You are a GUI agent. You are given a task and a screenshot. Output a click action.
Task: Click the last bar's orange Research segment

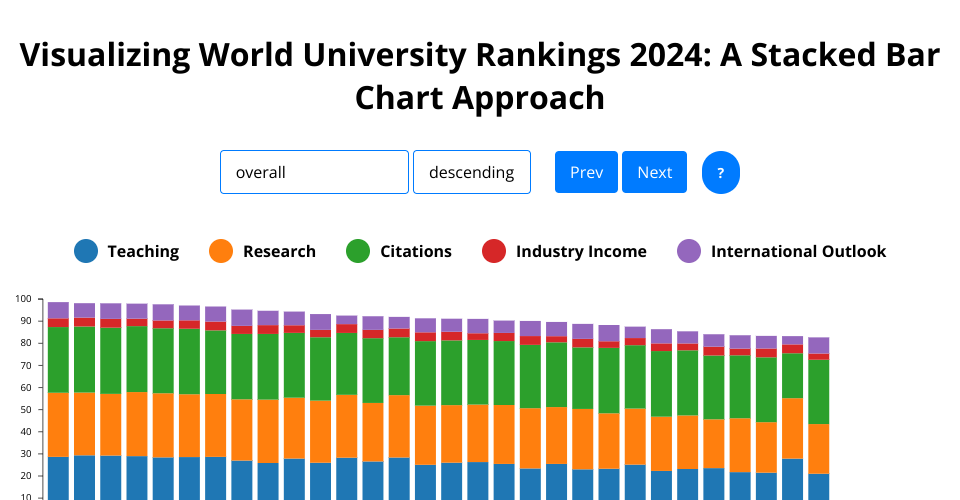click(819, 448)
